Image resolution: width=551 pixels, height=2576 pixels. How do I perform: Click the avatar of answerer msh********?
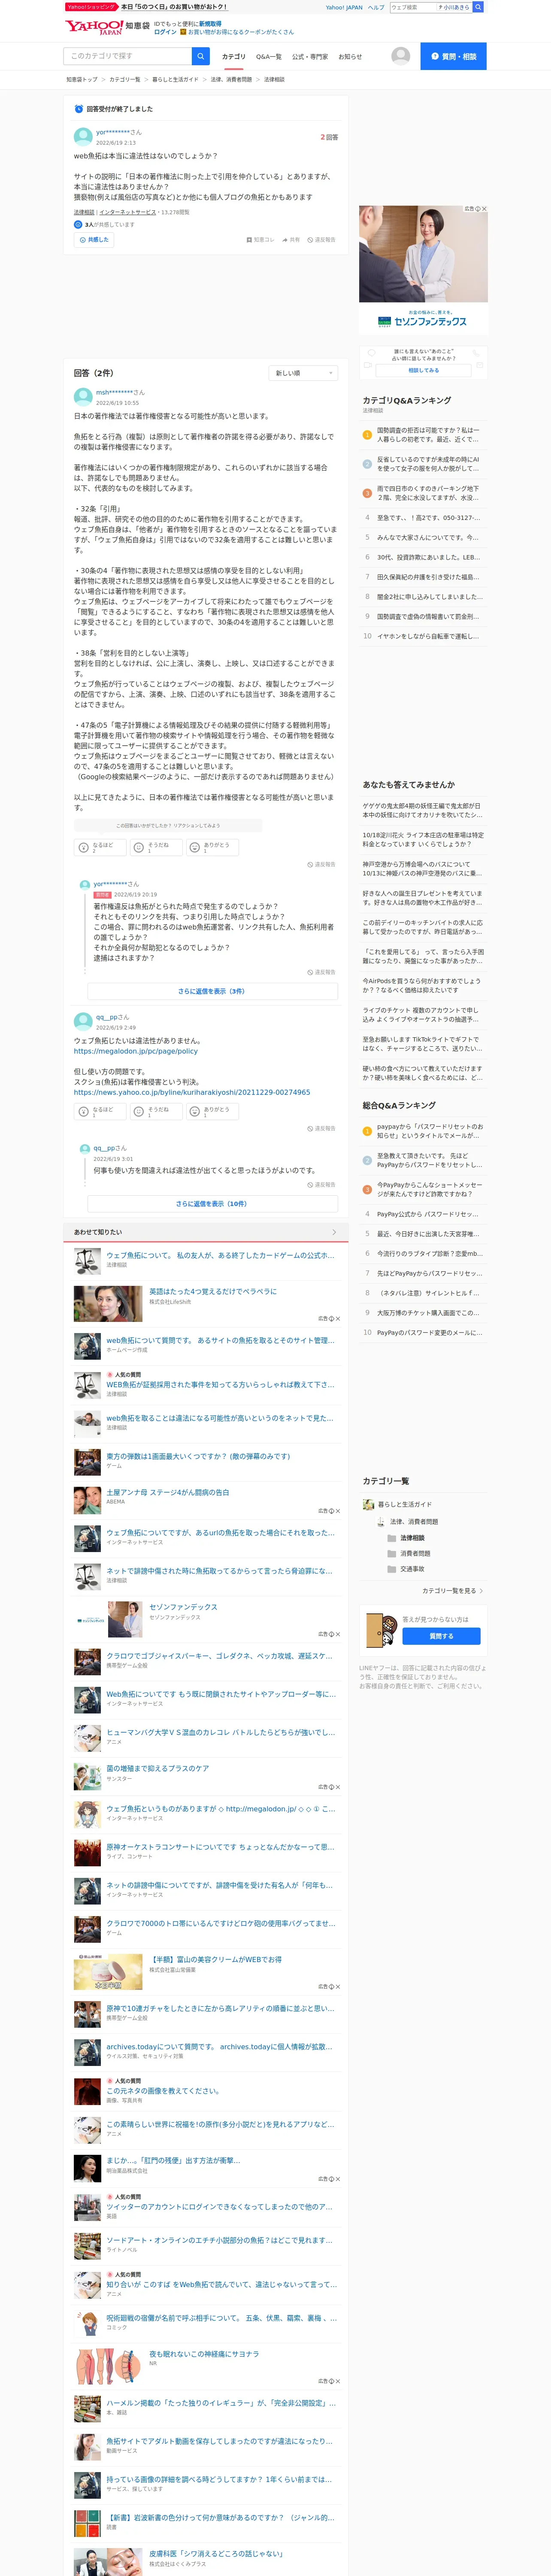[x=83, y=397]
